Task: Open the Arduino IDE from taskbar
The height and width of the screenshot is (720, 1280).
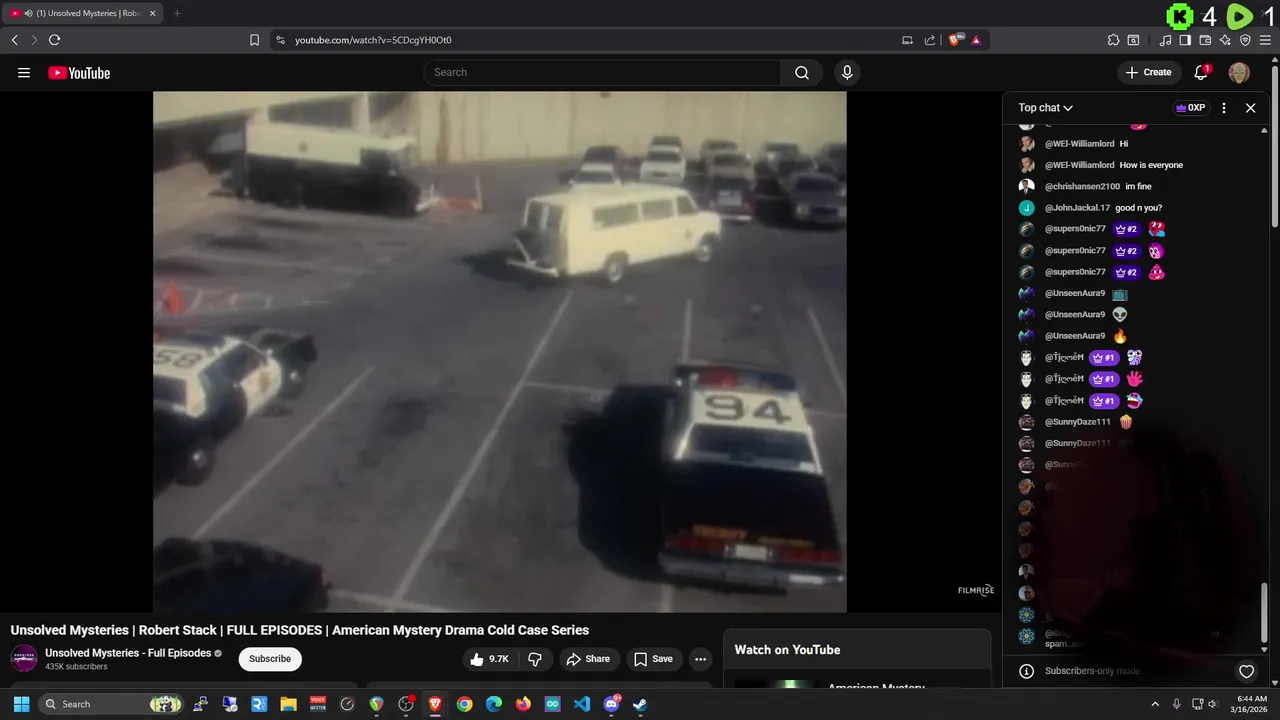Action: (x=553, y=704)
